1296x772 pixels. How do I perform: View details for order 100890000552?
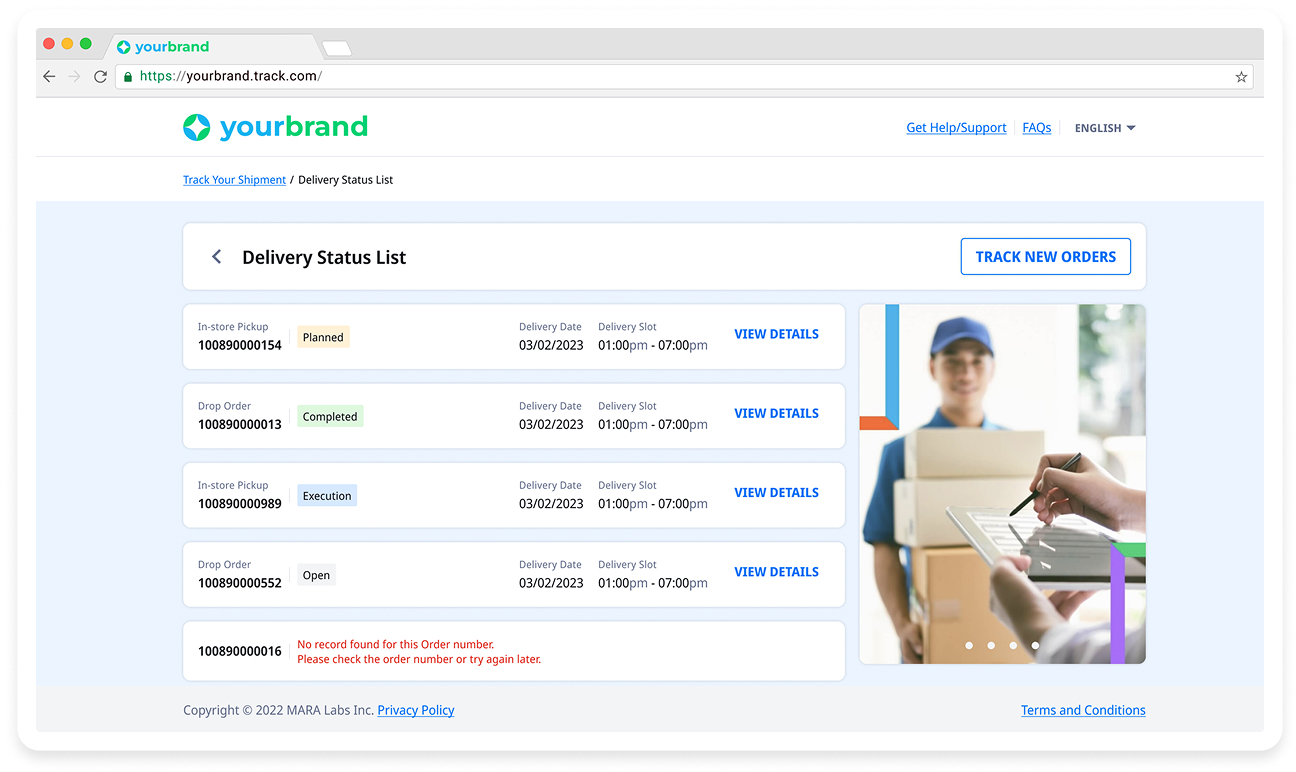(x=776, y=572)
